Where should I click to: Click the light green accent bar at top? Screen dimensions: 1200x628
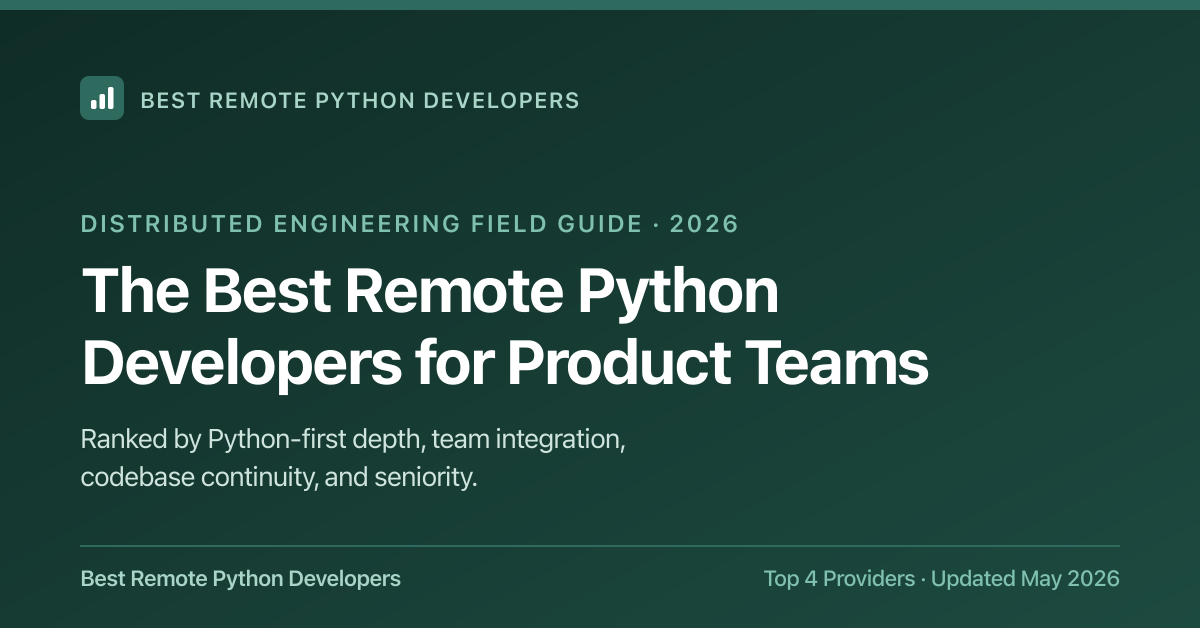pyautogui.click(x=600, y=5)
